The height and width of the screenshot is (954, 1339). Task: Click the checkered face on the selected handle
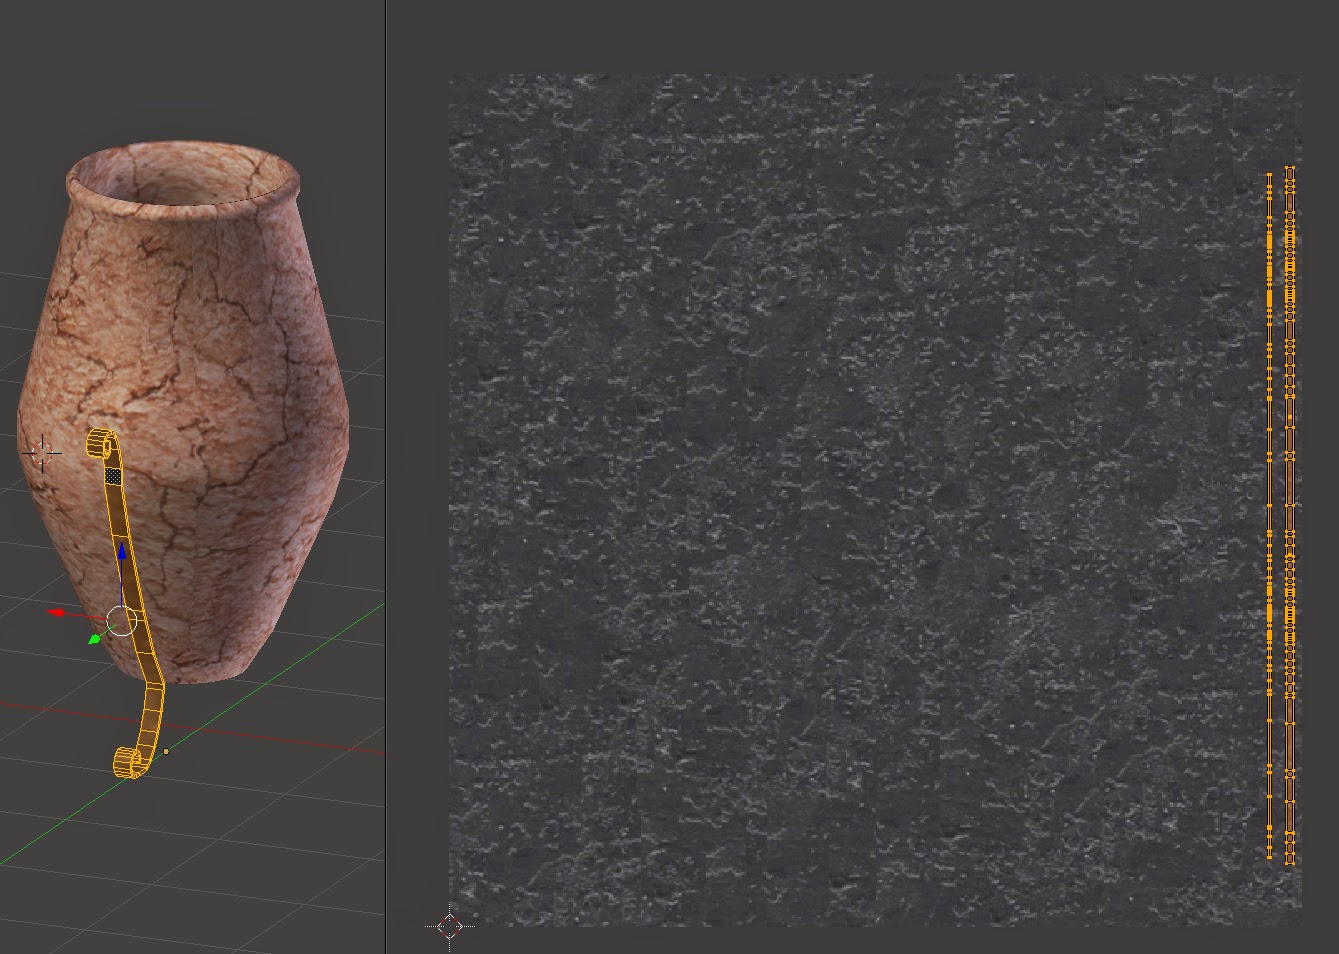(112, 477)
